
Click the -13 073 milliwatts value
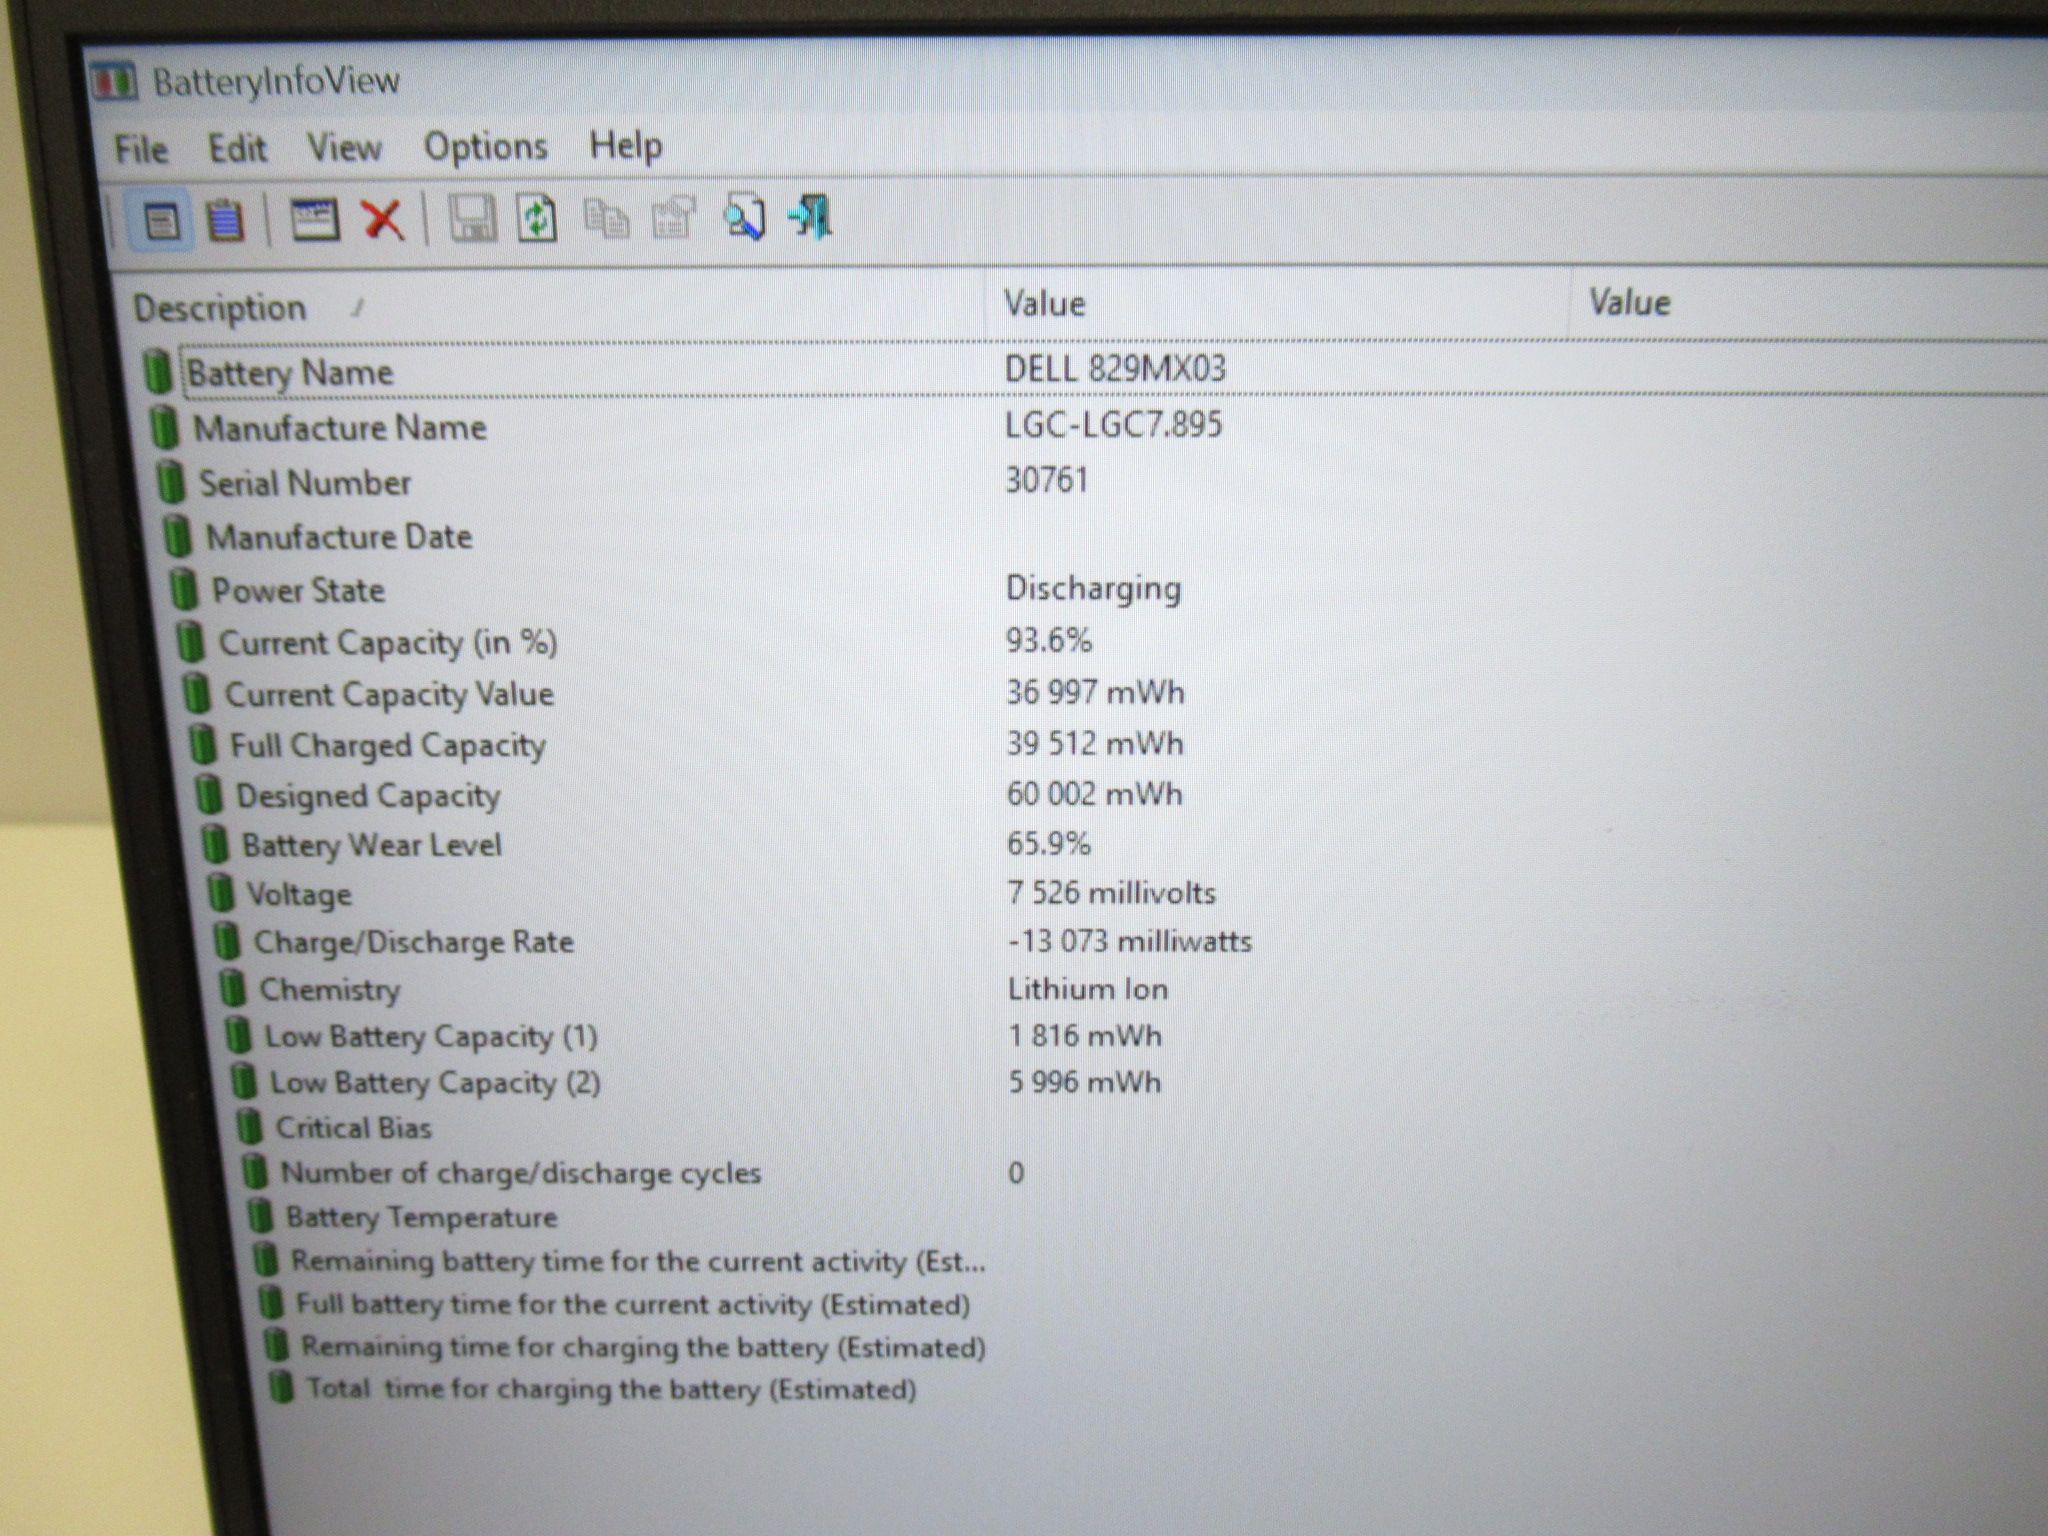[1129, 941]
